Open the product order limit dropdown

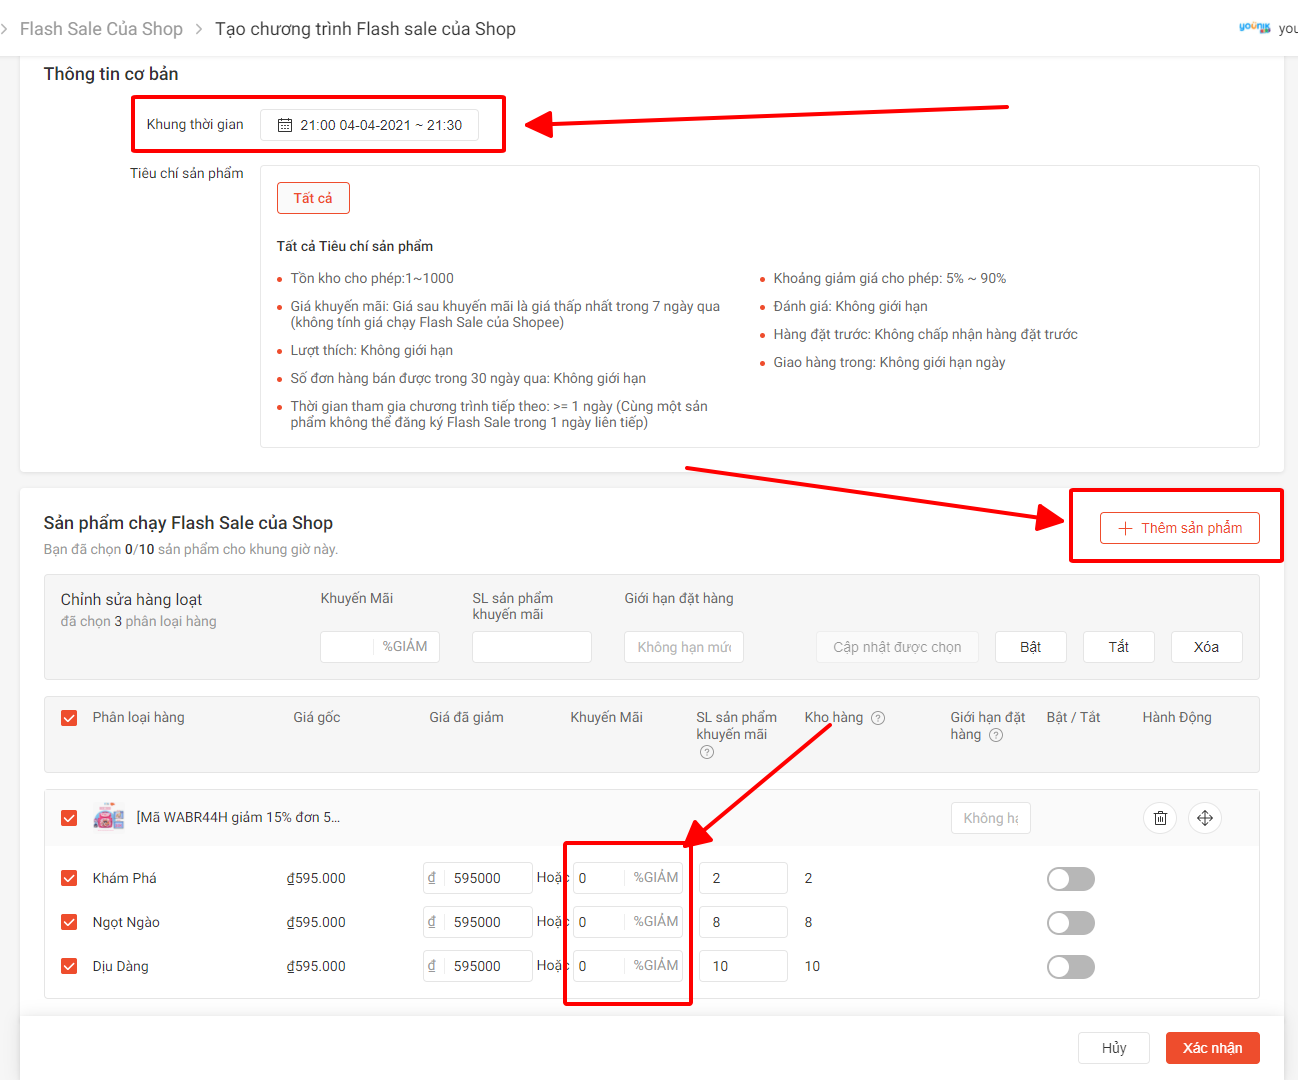point(990,818)
